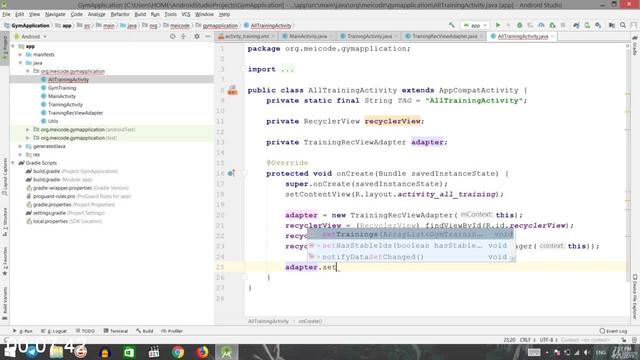Hide the Project panel with minus icon
Screen dimensions: 640x360
point(208,36)
